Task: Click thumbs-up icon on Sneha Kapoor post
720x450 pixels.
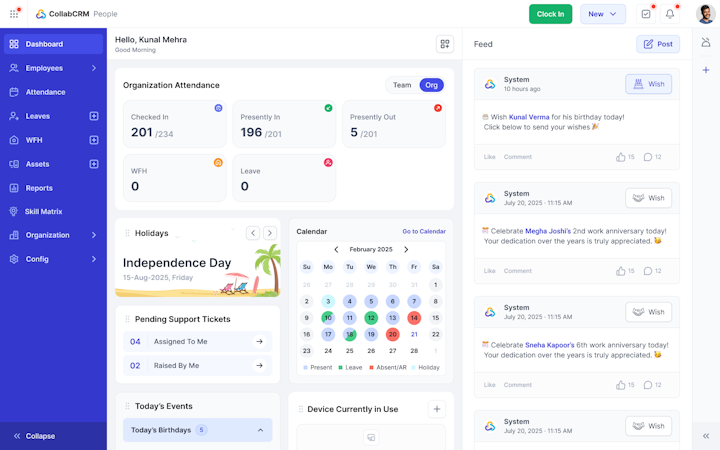Action: (x=621, y=385)
